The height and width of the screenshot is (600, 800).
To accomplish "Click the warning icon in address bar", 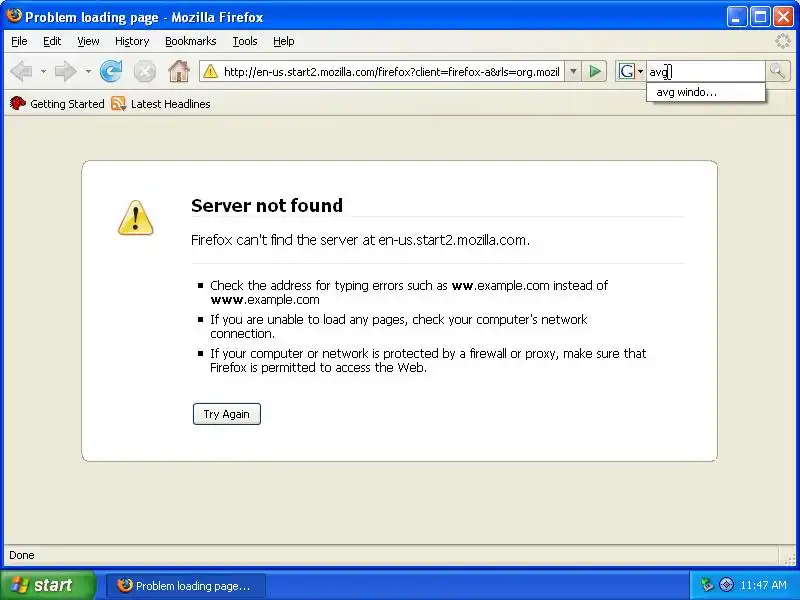I will point(210,72).
